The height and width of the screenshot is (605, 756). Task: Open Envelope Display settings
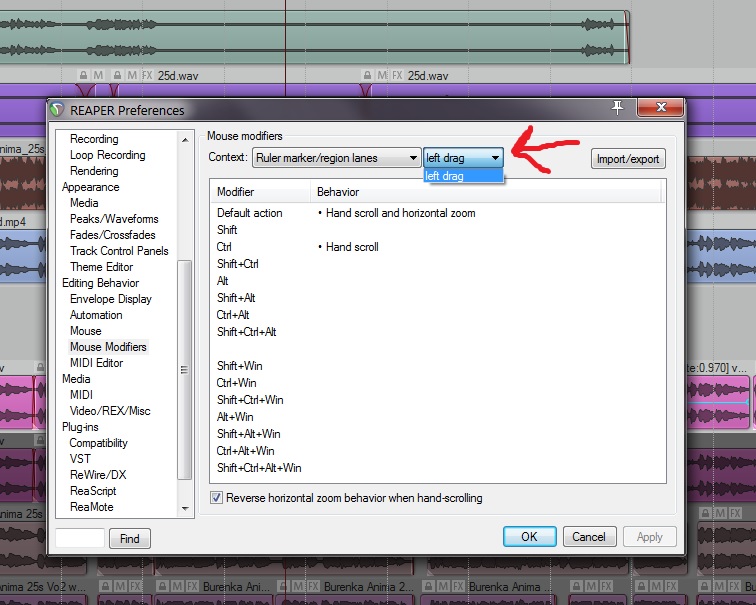pos(111,299)
